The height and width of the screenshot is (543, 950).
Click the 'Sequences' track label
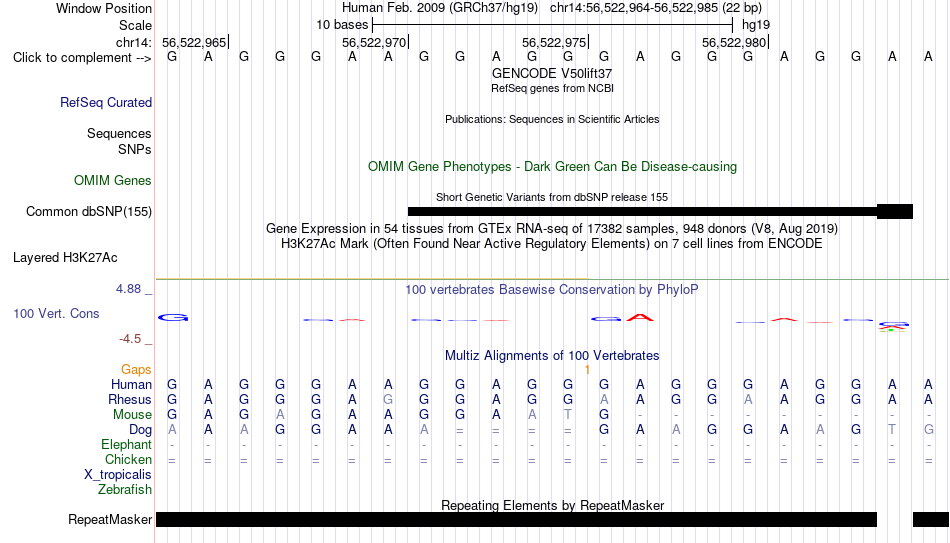[119, 133]
